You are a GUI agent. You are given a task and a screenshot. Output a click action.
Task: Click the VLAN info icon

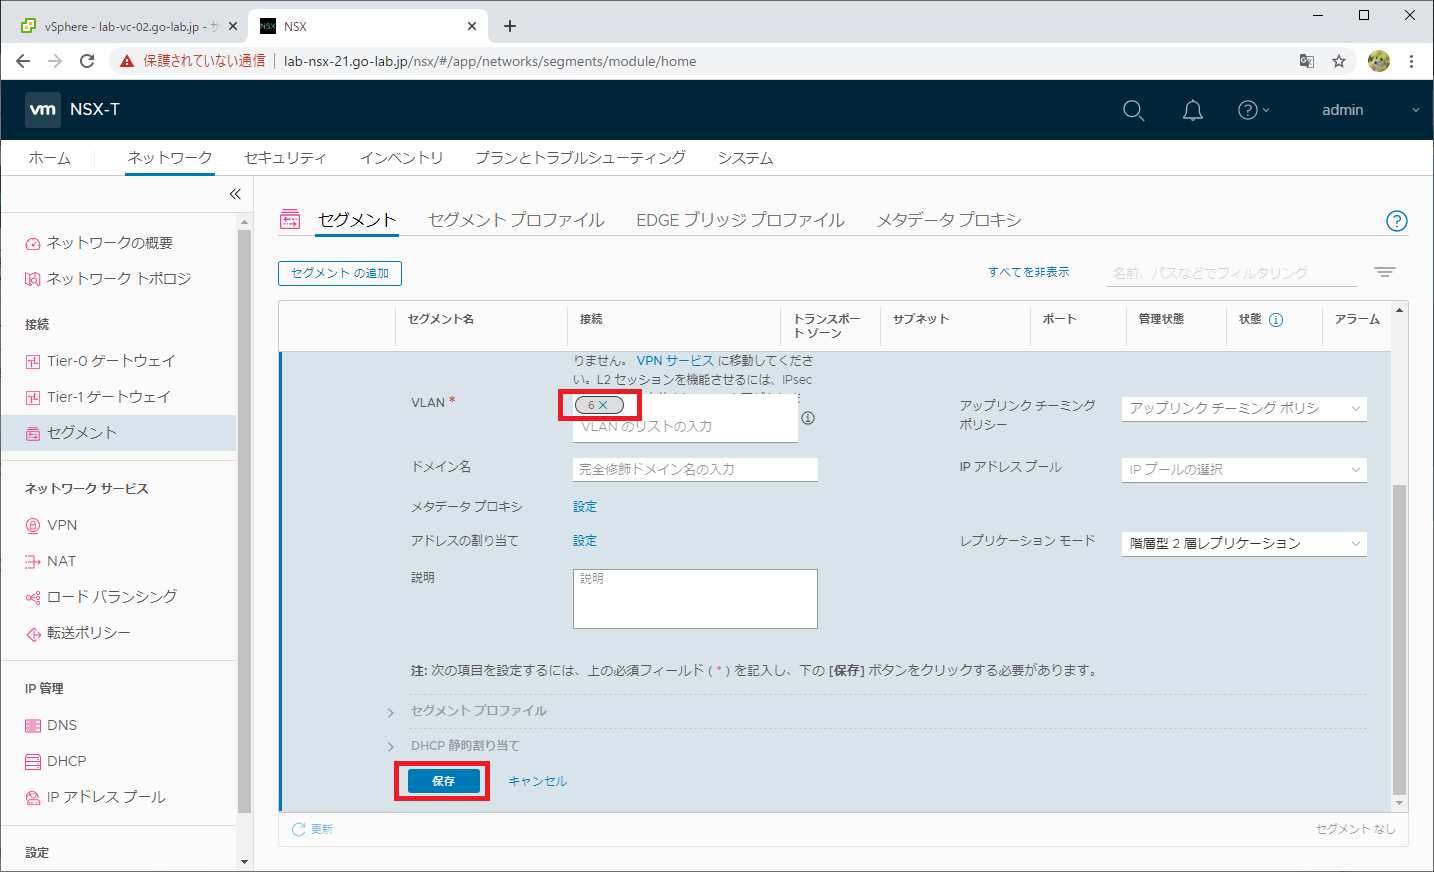(808, 418)
